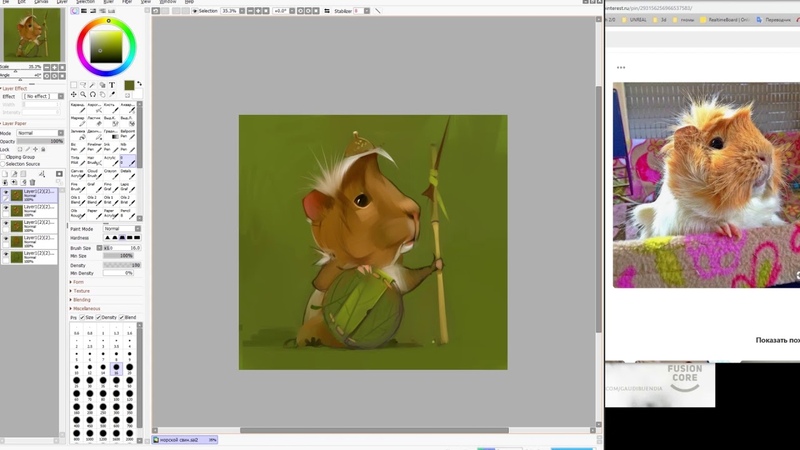Select the Rotate view tool
The width and height of the screenshot is (800, 450).
(x=93, y=94)
